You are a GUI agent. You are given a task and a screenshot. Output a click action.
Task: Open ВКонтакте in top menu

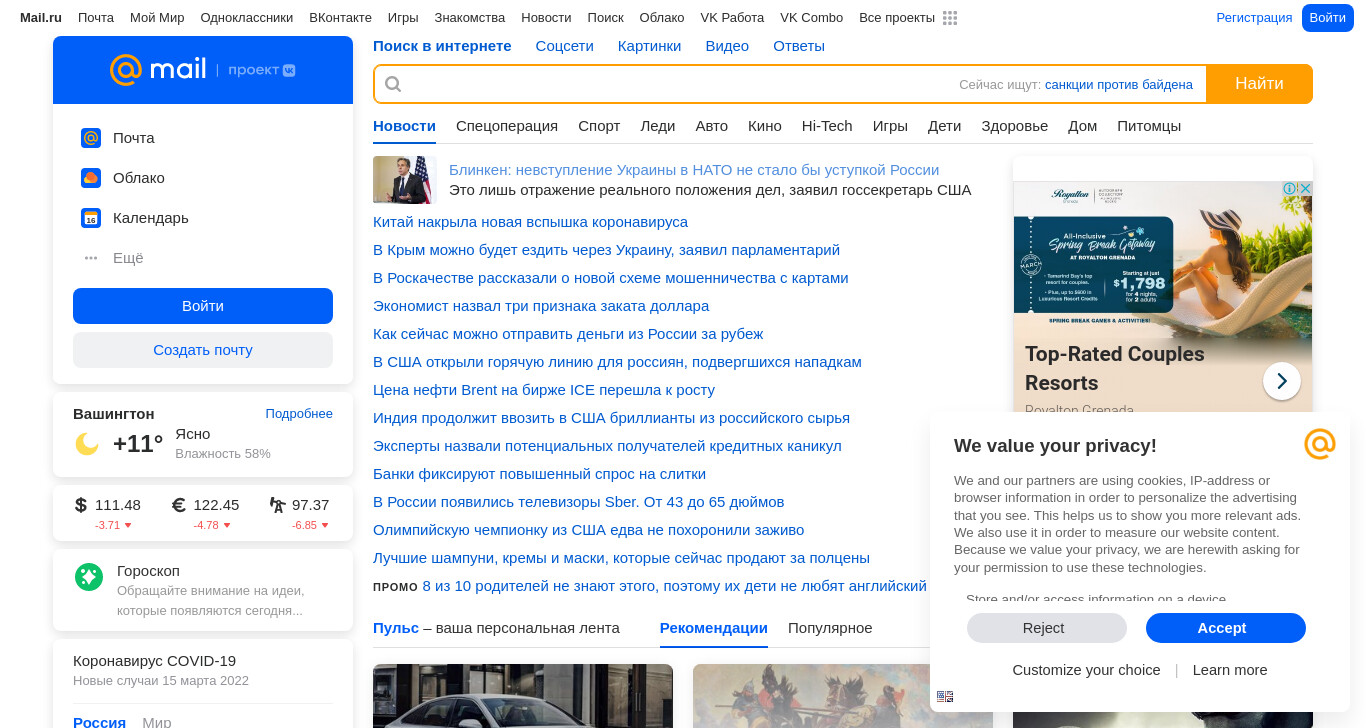[x=340, y=18]
